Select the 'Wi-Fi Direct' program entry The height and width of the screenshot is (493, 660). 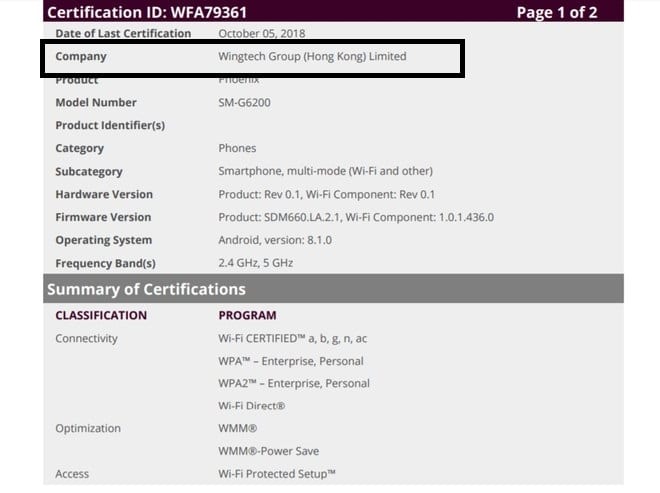(x=252, y=406)
